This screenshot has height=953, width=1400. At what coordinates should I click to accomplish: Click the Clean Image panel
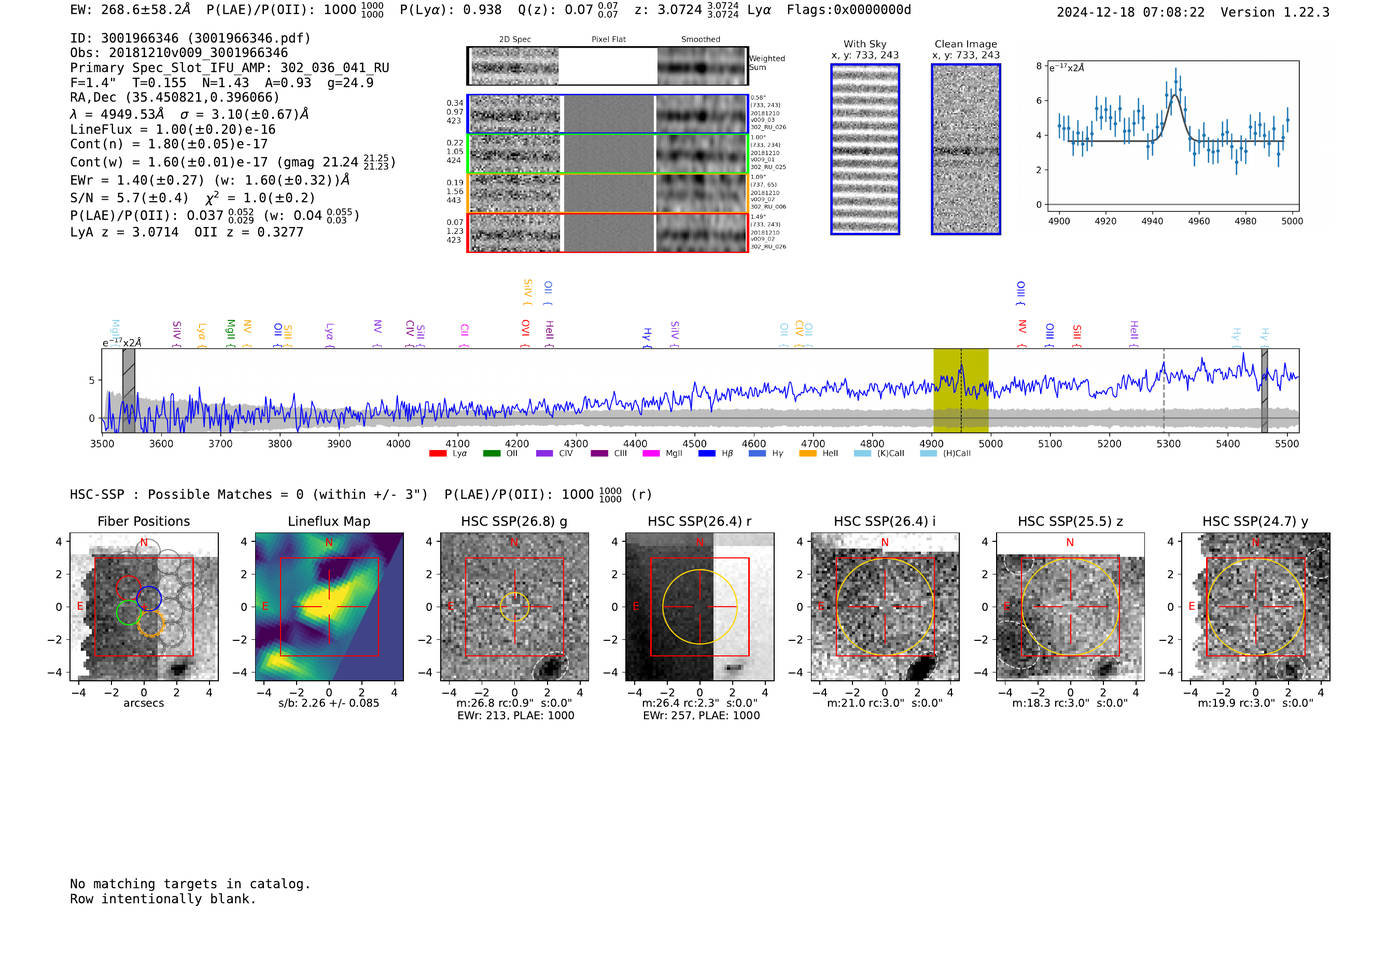966,149
